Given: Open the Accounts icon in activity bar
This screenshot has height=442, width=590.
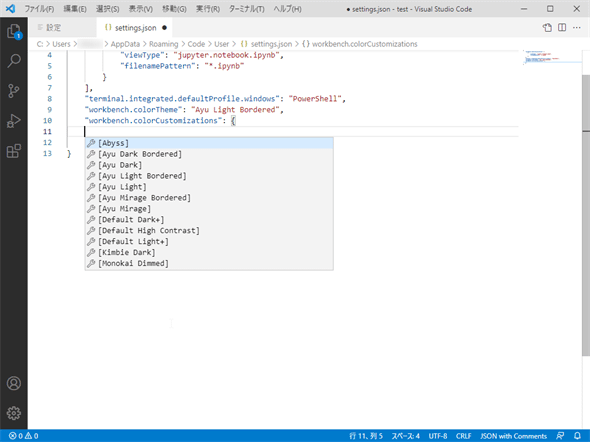Looking at the screenshot, I should click(14, 383).
